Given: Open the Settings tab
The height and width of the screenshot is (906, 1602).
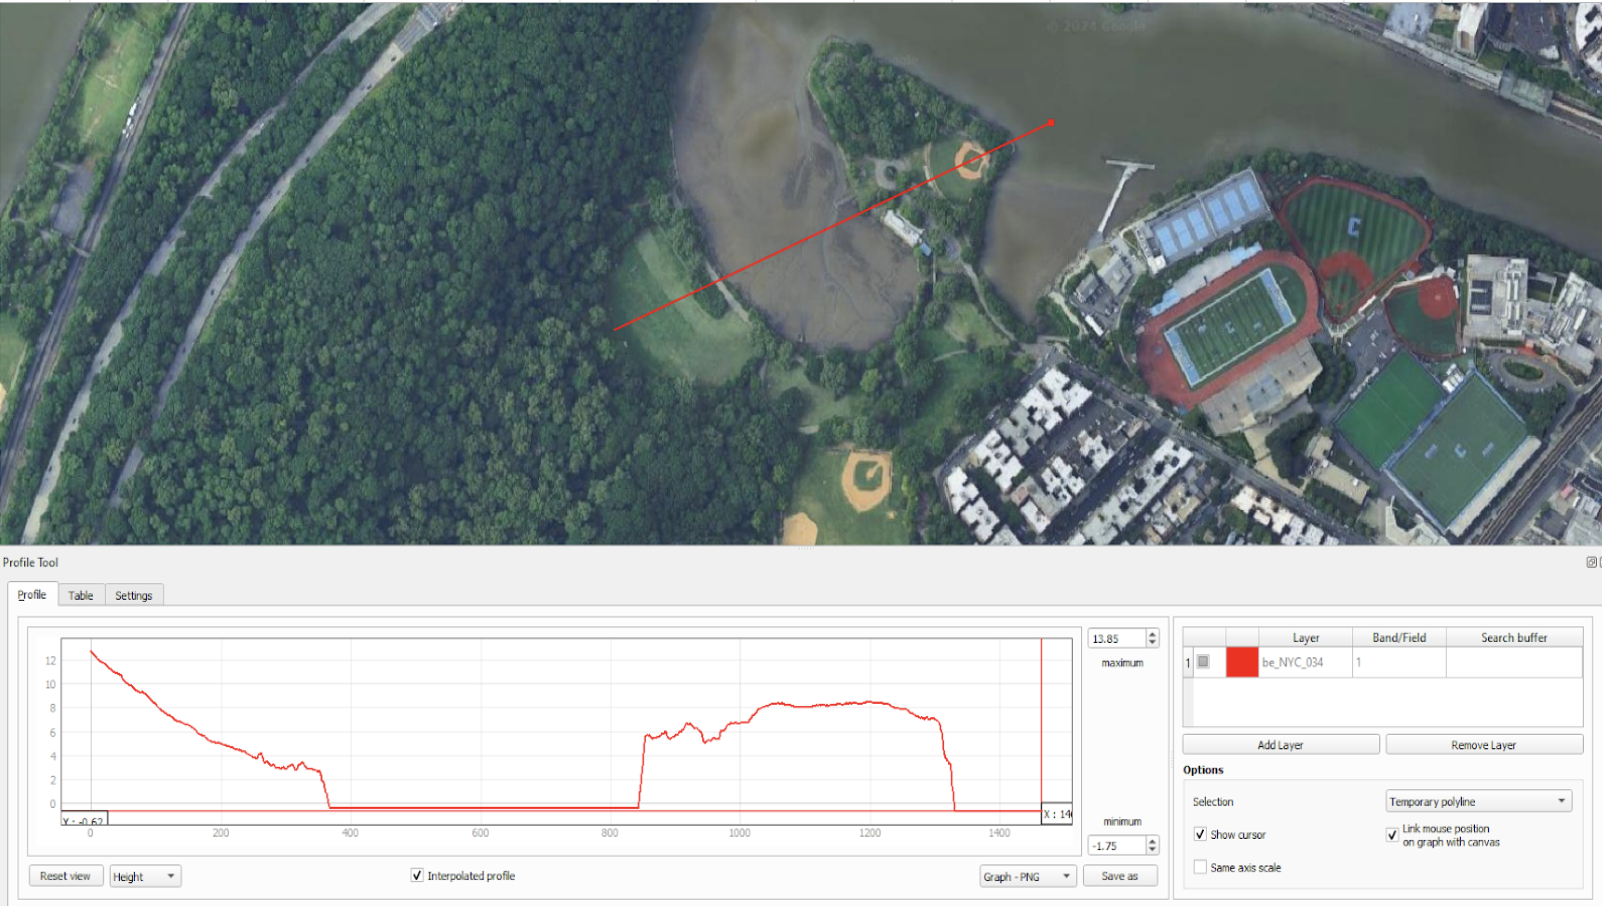Looking at the screenshot, I should pos(134,595).
